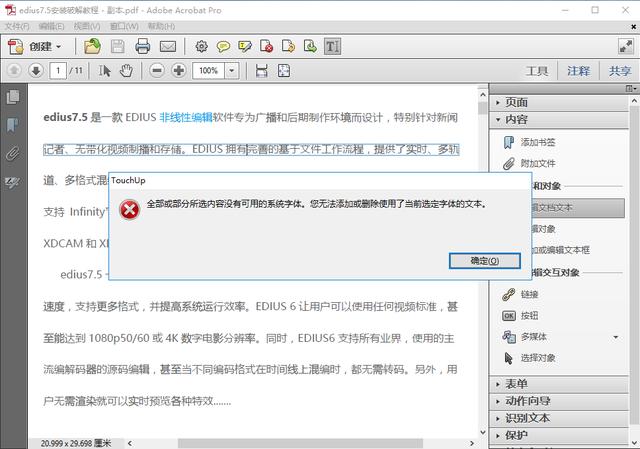Open the 窗口(W) menu
Image resolution: width=640 pixels, height=449 pixels.
click(124, 27)
